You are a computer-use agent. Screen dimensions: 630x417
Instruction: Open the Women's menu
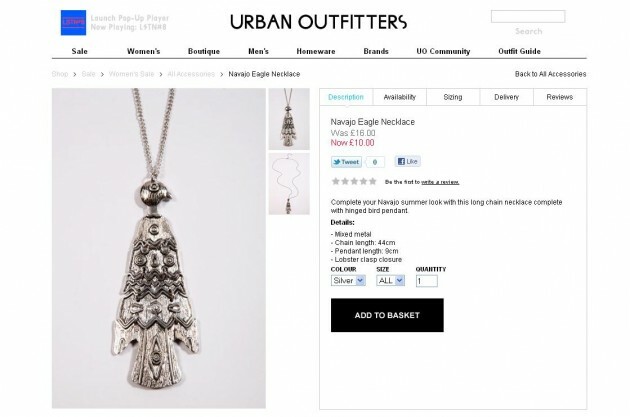coord(143,51)
